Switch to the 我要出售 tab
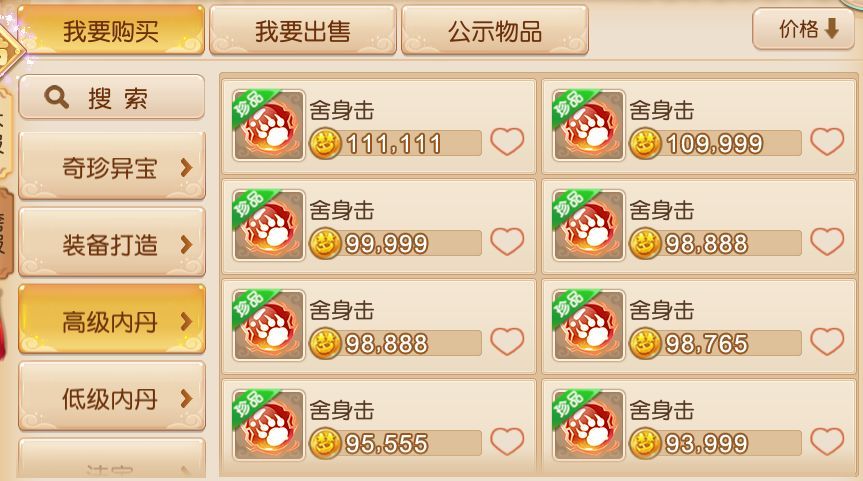 [x=303, y=30]
